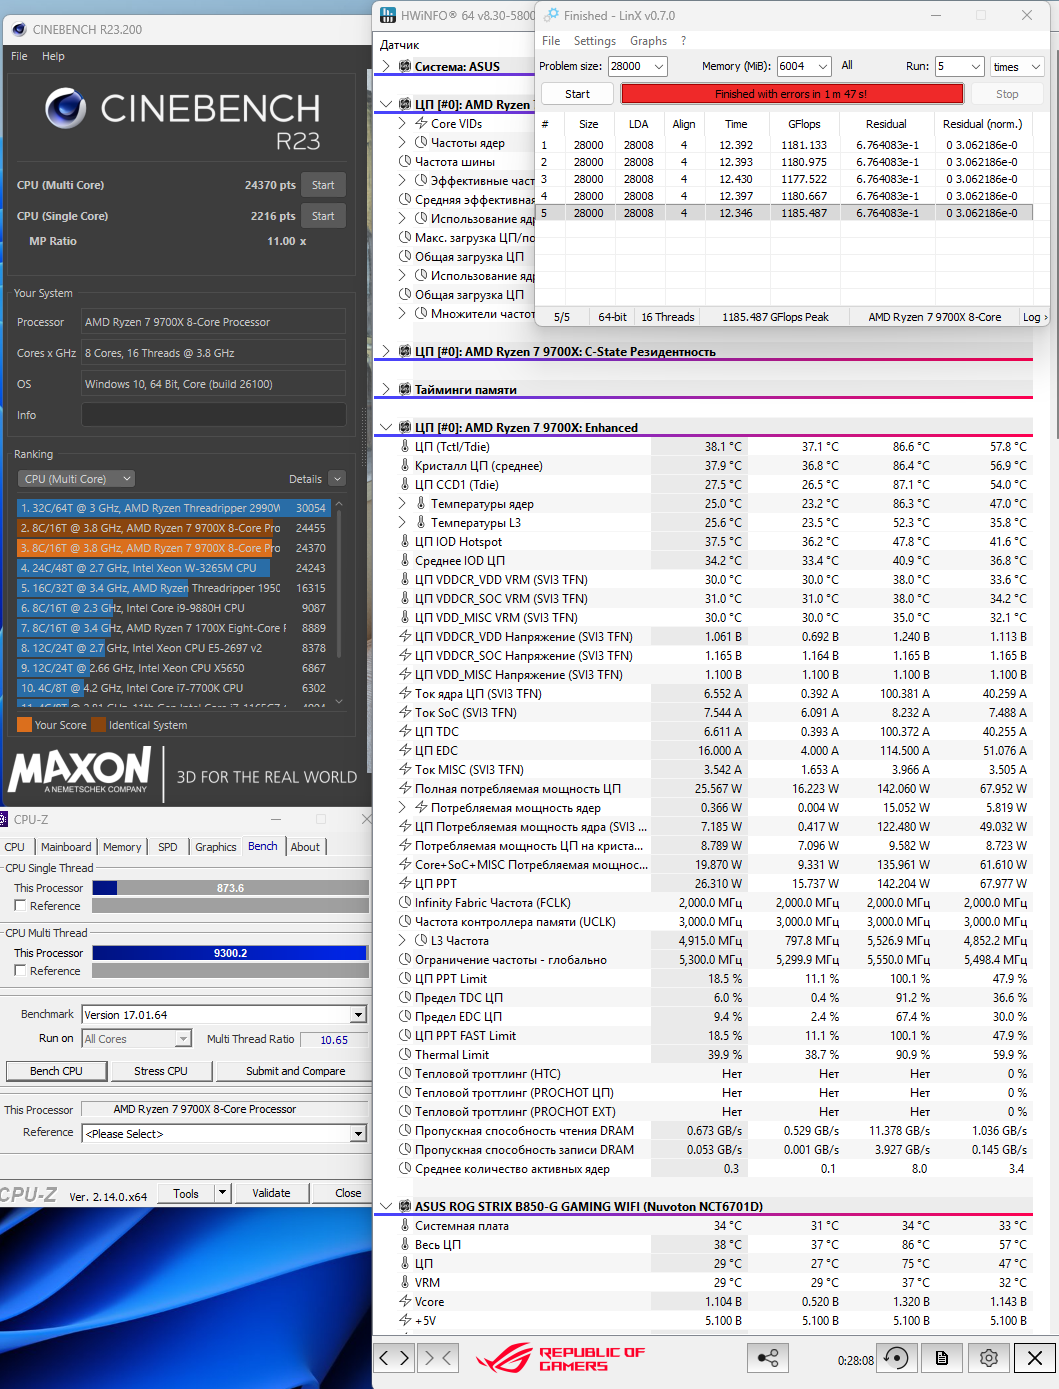Open Cinebench Help menu

pyautogui.click(x=53, y=56)
